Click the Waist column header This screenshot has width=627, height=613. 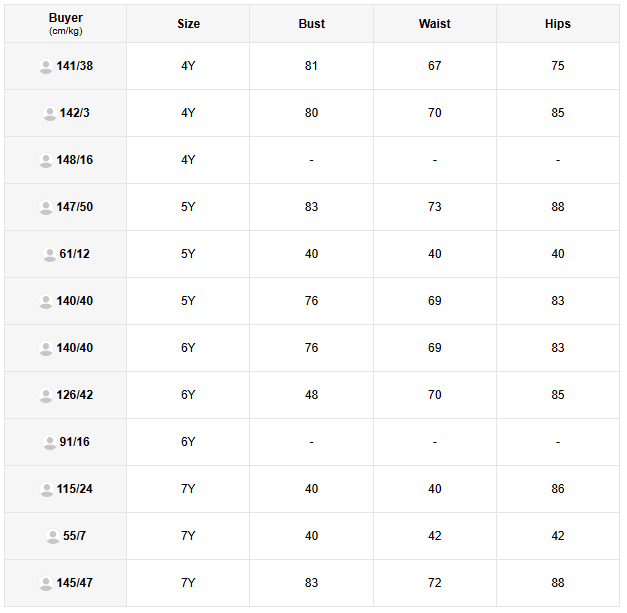(434, 24)
